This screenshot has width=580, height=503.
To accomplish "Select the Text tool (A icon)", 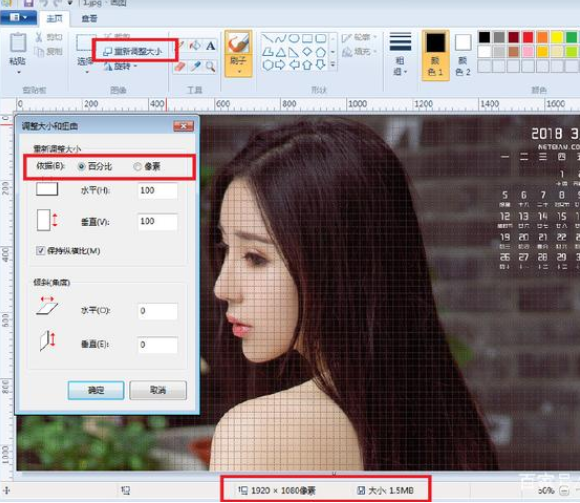I will pyautogui.click(x=210, y=46).
